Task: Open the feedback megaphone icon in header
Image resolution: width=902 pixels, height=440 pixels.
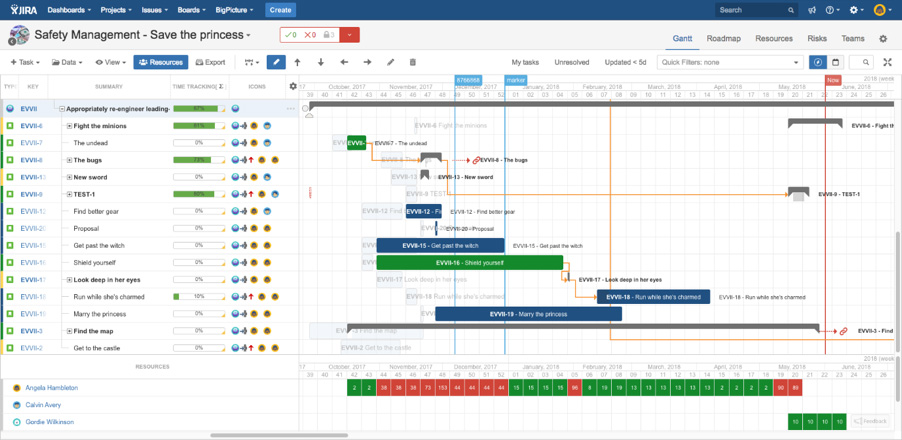Action: [812, 10]
